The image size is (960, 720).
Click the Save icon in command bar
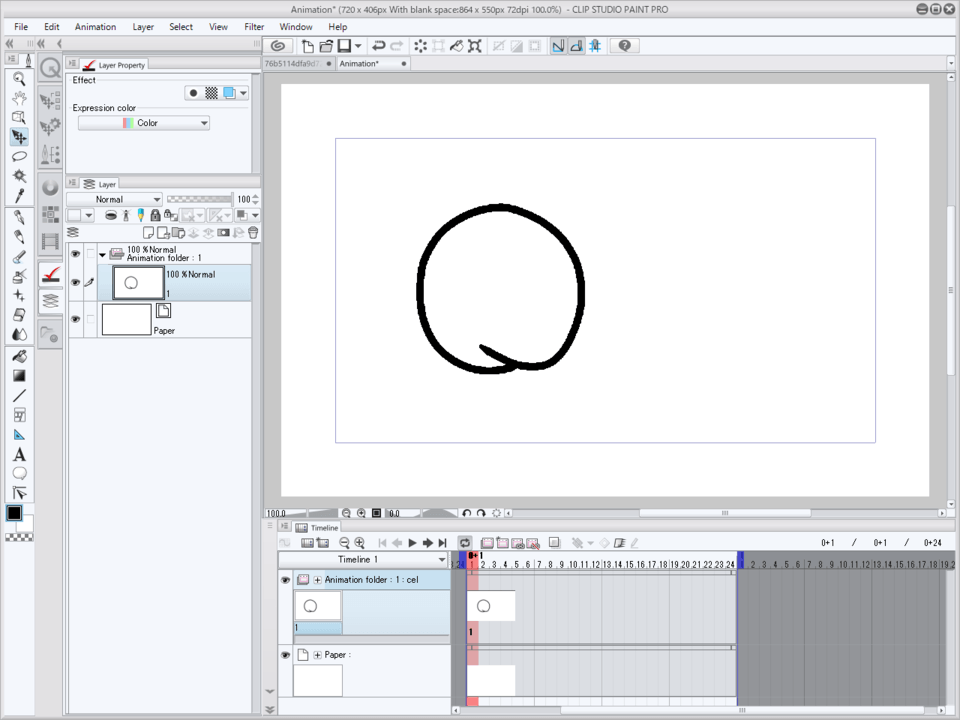(x=344, y=46)
